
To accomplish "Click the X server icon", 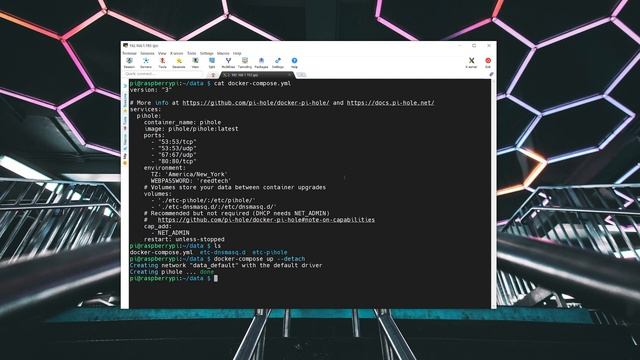I will (471, 62).
